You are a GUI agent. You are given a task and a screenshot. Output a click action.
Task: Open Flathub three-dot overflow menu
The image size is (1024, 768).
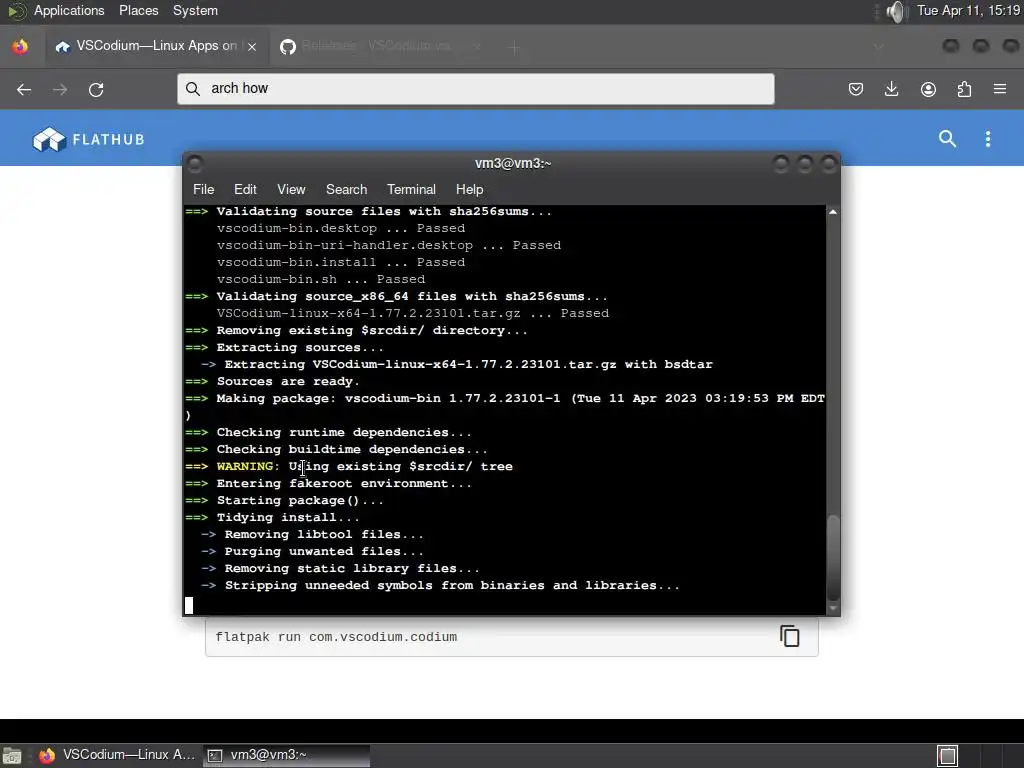[988, 138]
